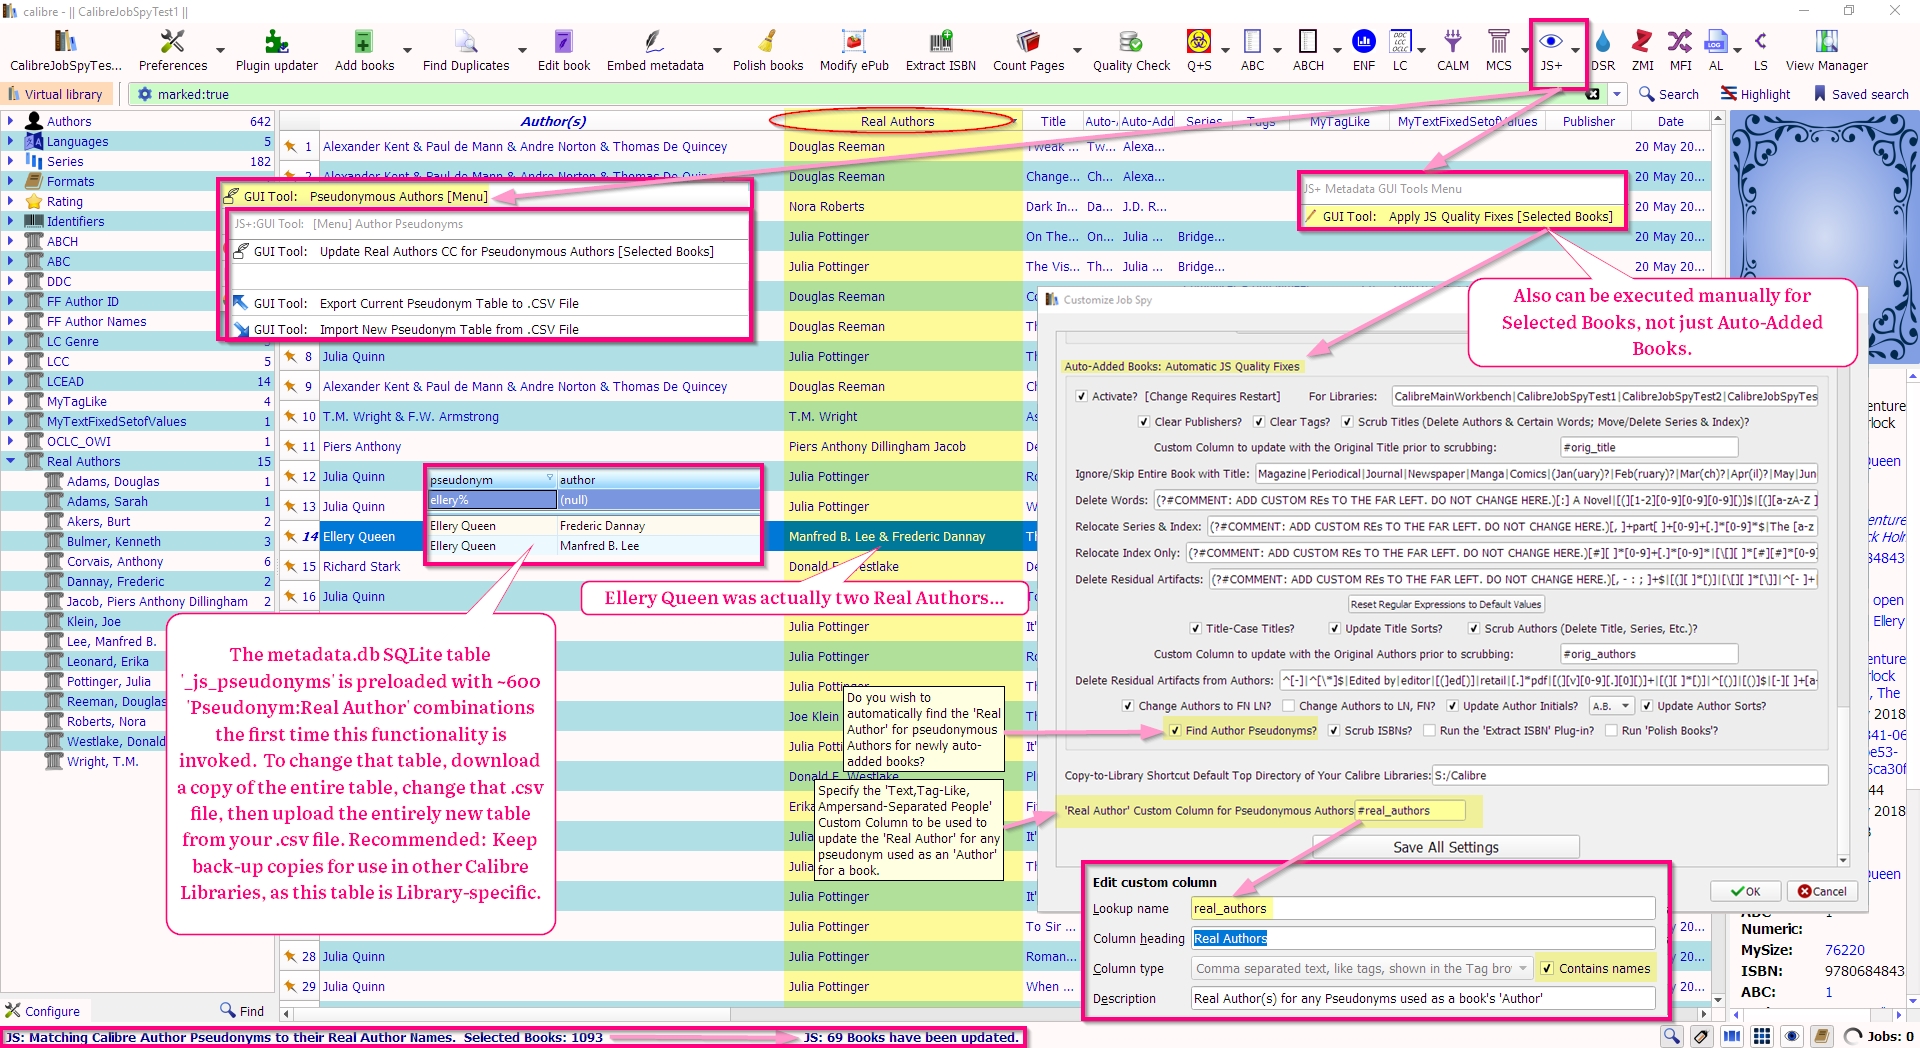Launch the Plugin updater tool

[276, 50]
